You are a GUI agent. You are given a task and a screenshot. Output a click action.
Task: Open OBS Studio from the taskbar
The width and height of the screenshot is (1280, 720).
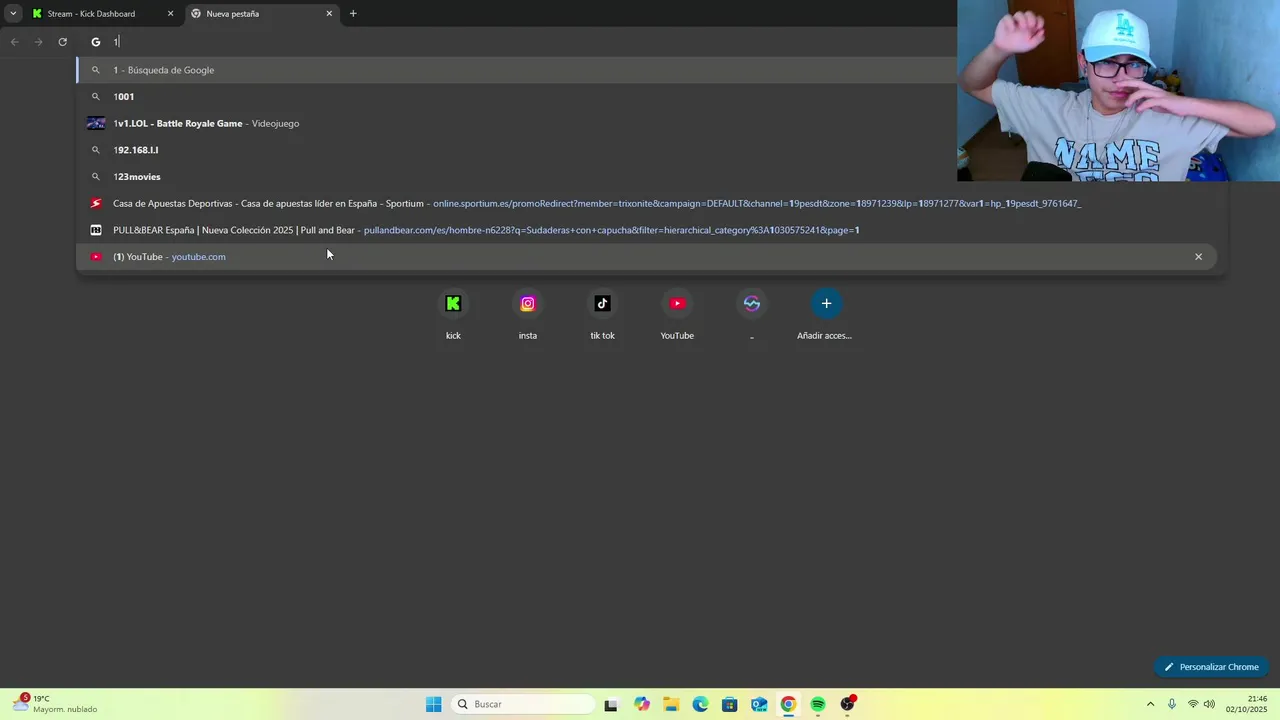click(x=847, y=704)
